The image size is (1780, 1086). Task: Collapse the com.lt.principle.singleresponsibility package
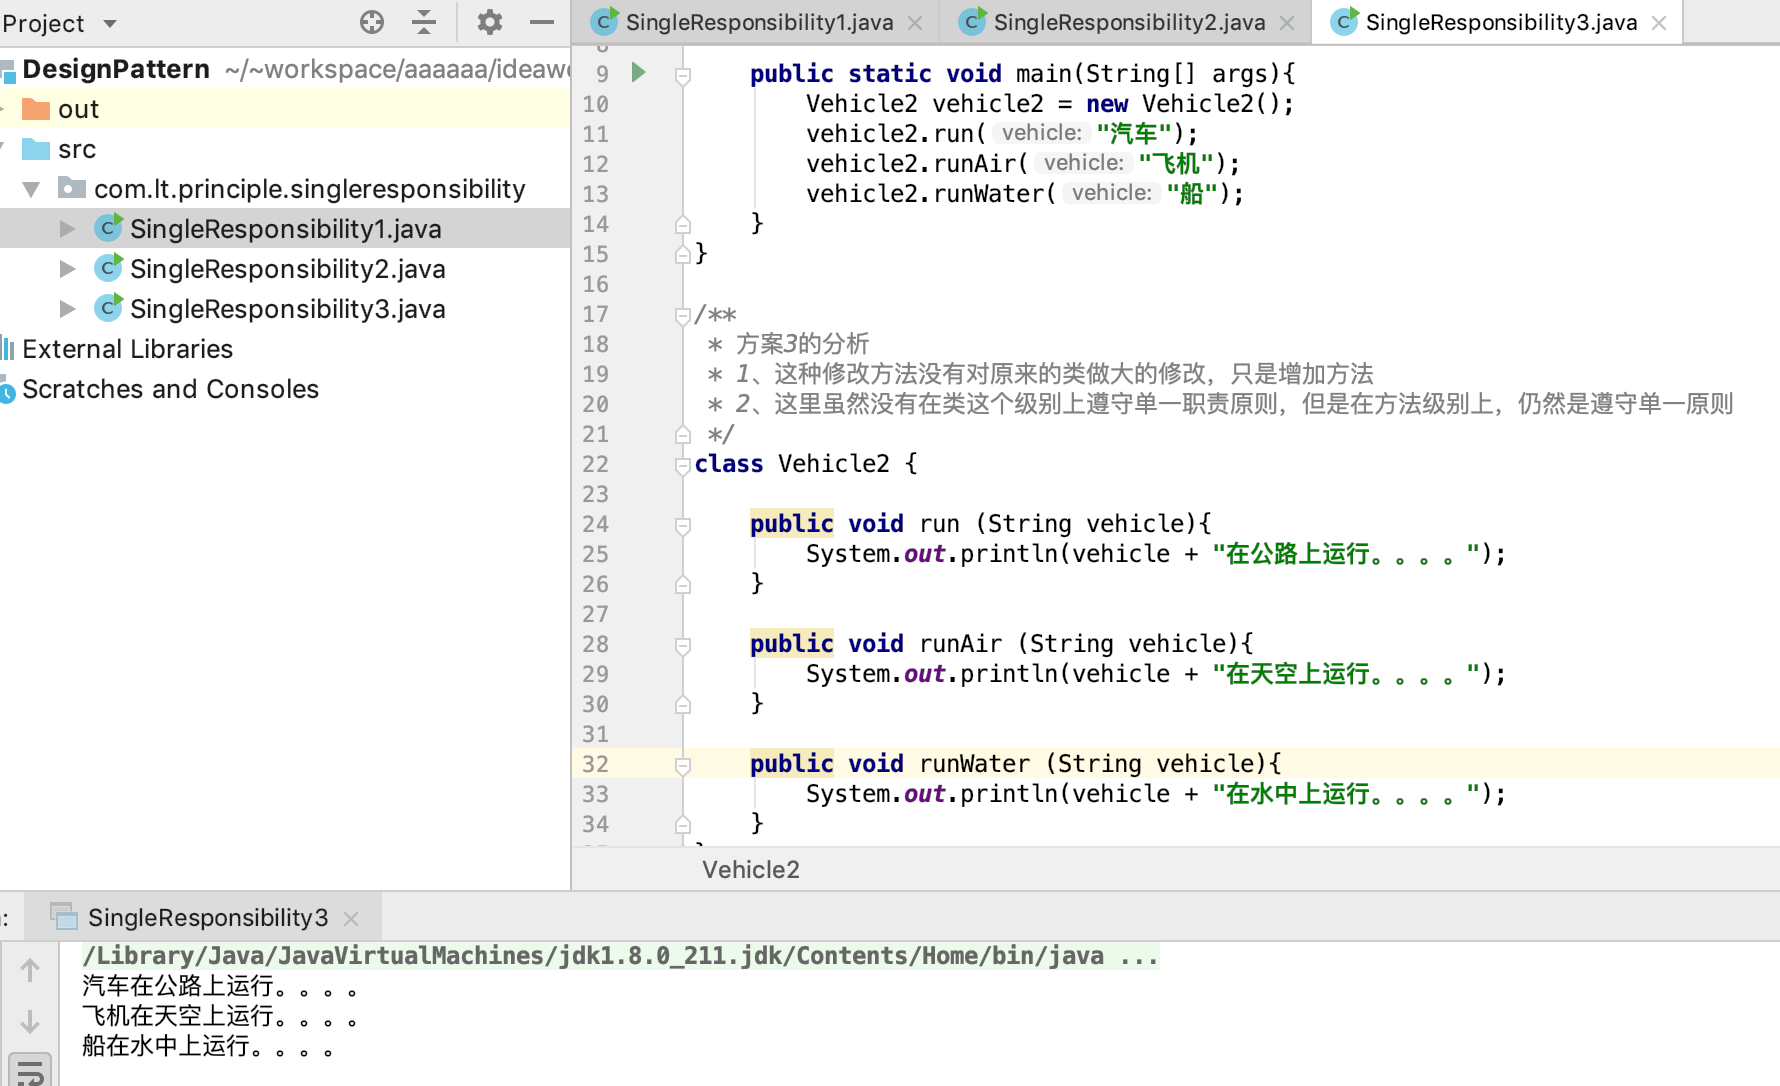click(32, 189)
